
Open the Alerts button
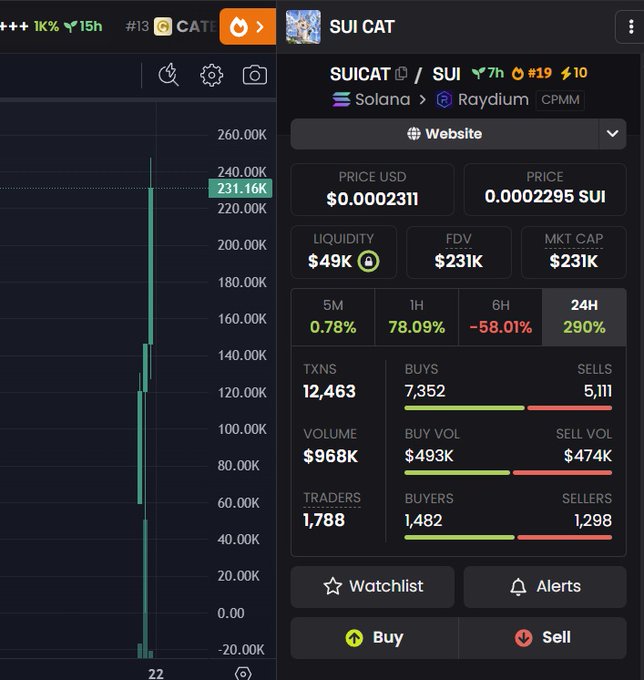coord(545,586)
